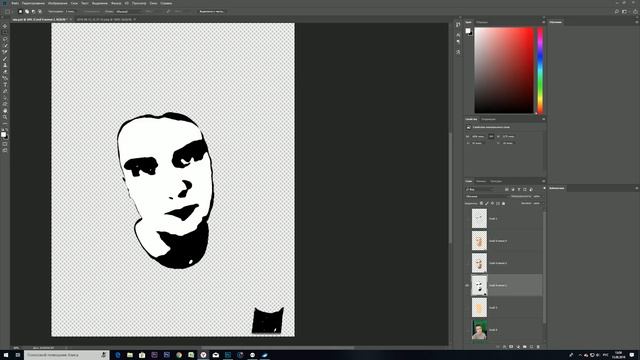This screenshot has height=360, width=640.
Task: Choose Subtract from Selection mode
Action: pyautogui.click(x=33, y=11)
